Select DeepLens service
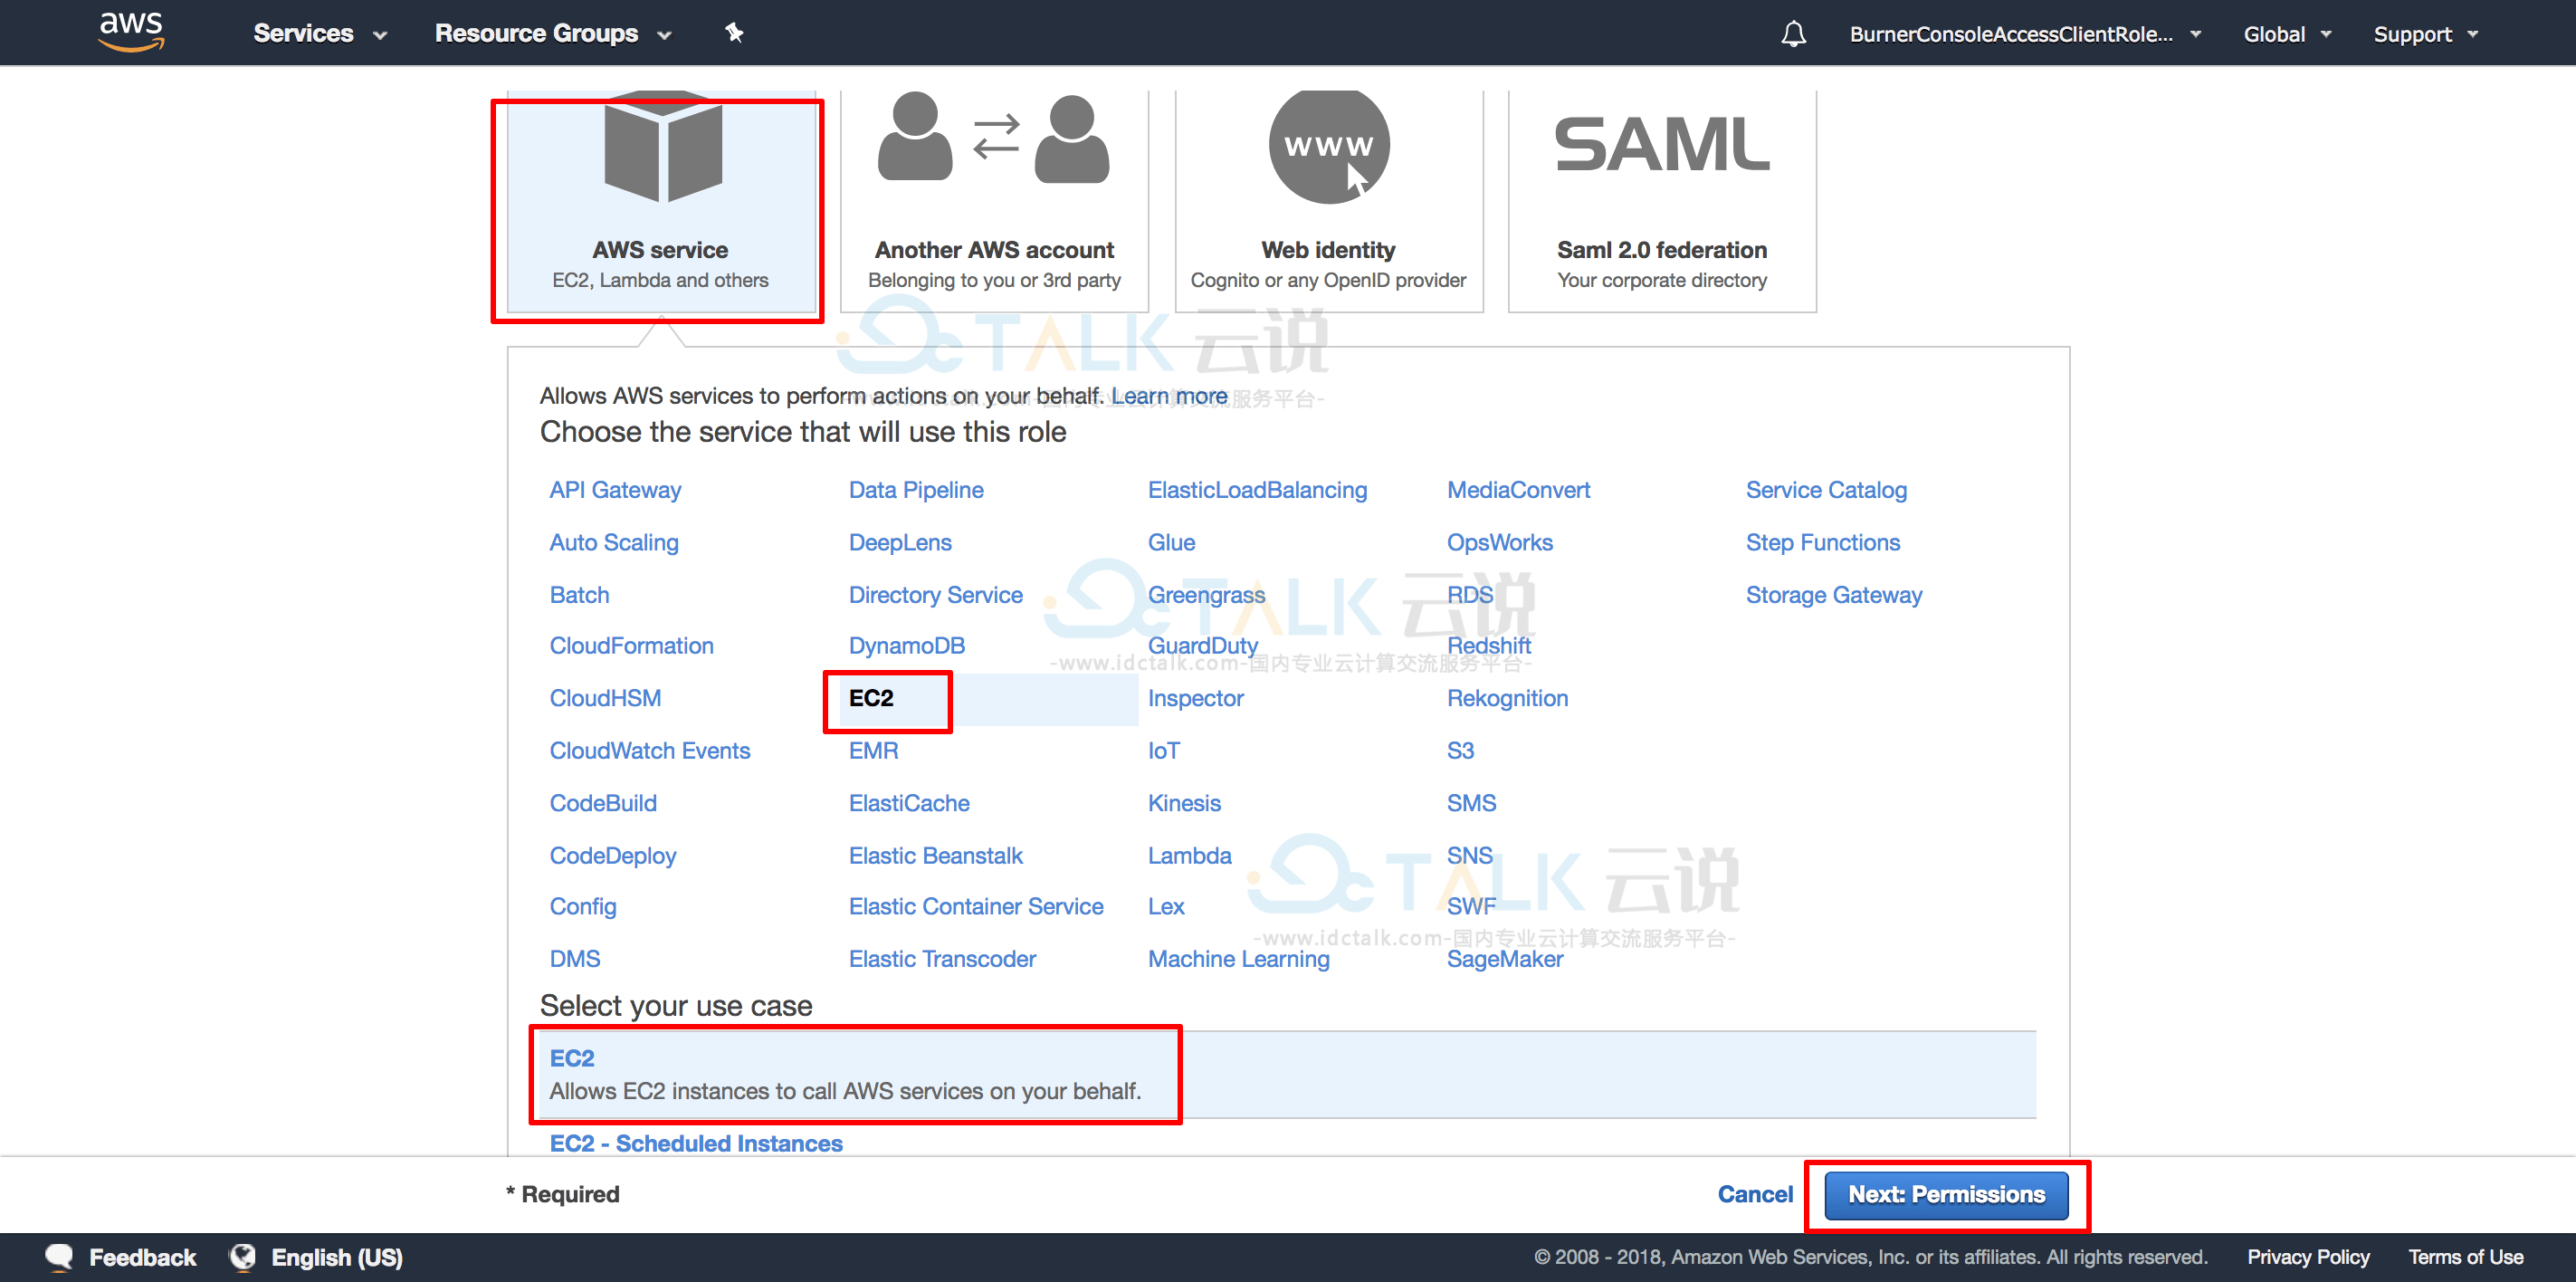This screenshot has width=2576, height=1282. 900,542
